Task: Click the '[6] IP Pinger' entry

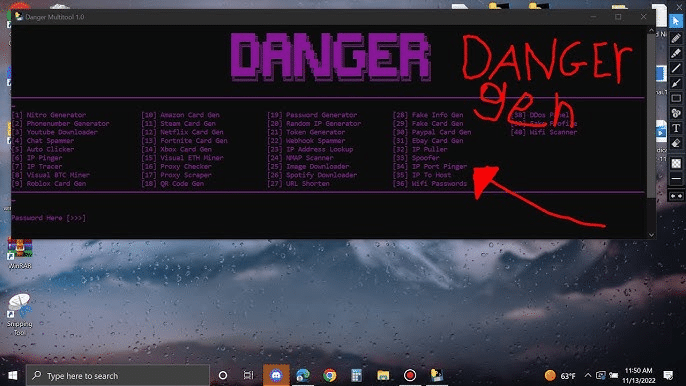Action: pyautogui.click(x=37, y=158)
